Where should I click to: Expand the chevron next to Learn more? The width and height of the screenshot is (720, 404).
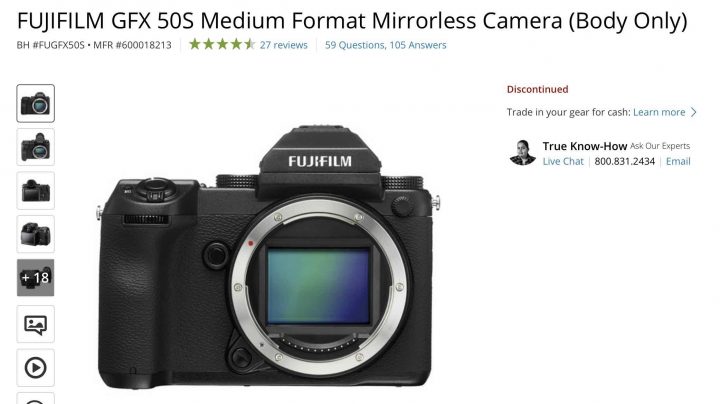pyautogui.click(x=693, y=112)
